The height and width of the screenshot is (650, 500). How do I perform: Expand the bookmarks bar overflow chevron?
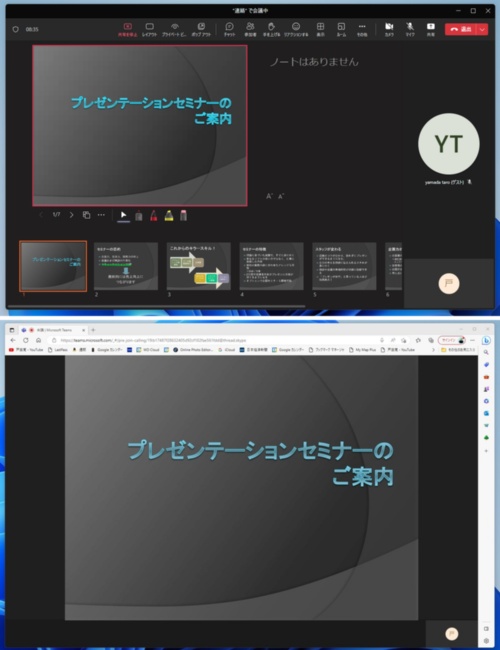(x=433, y=350)
